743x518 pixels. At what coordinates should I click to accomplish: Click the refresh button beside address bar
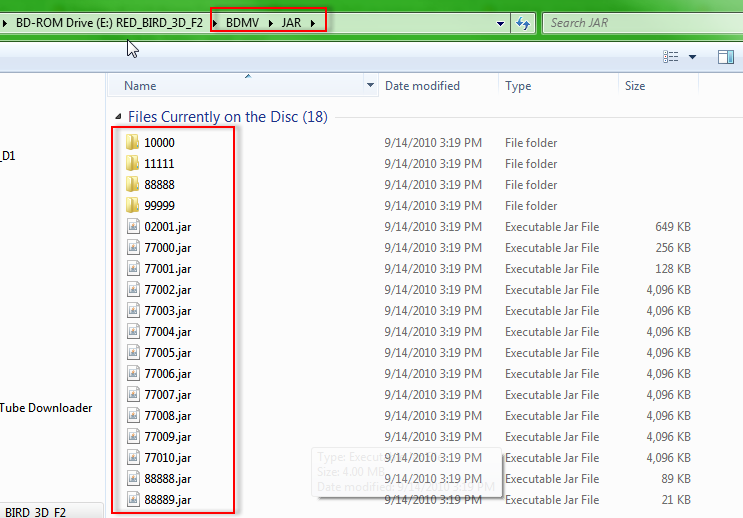coord(523,23)
